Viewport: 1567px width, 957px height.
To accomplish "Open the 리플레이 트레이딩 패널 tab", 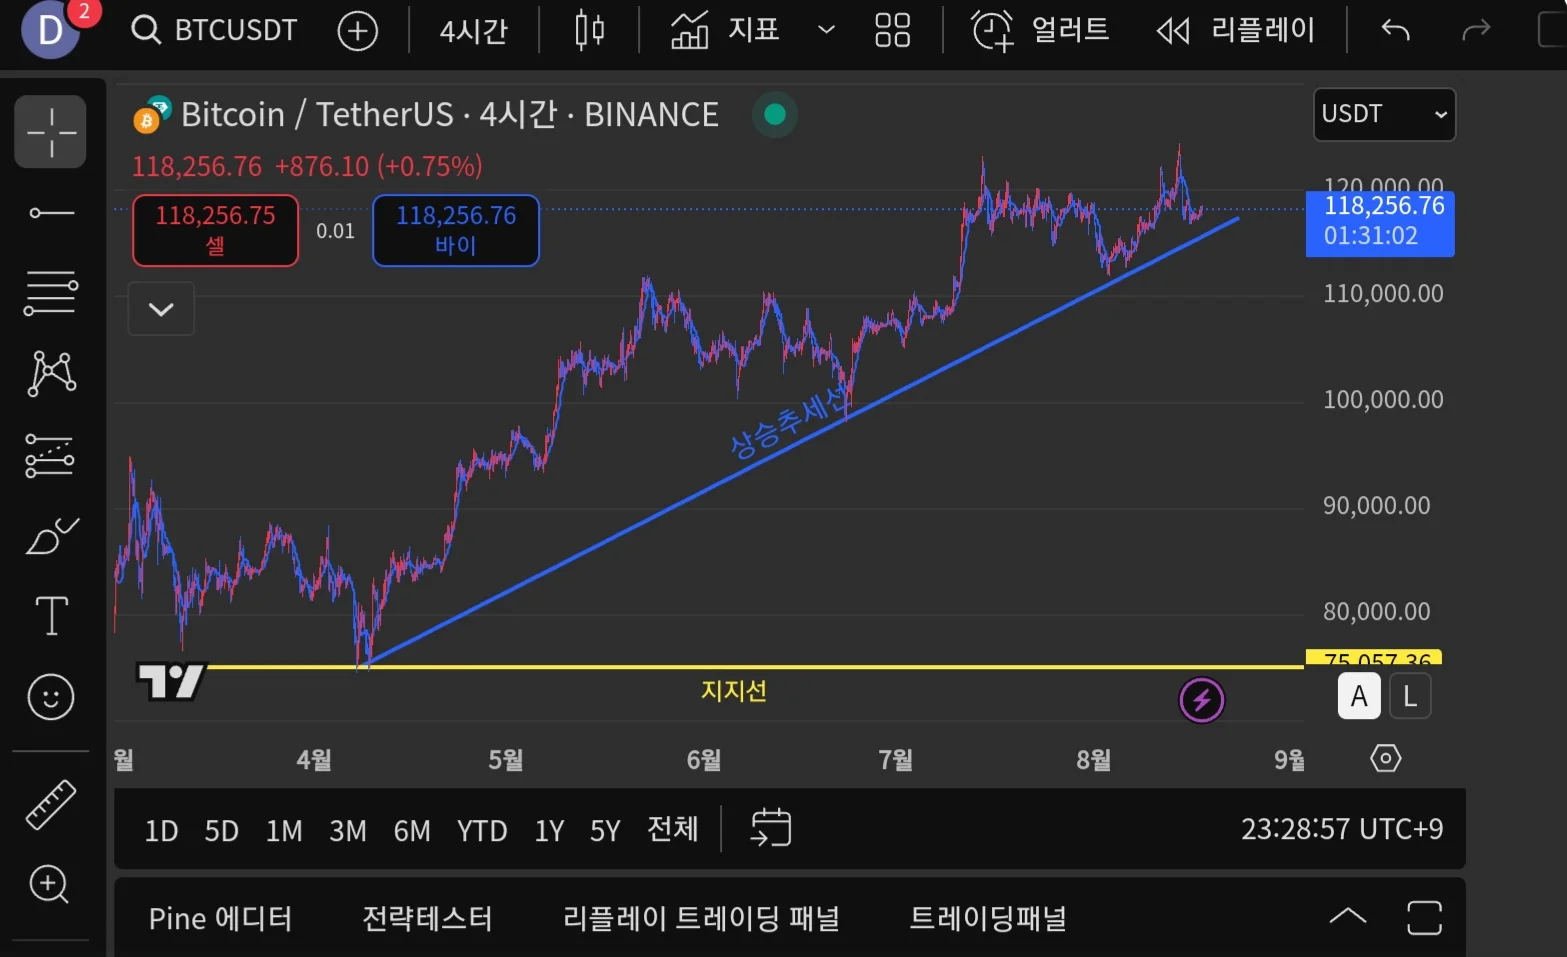I will [x=701, y=918].
